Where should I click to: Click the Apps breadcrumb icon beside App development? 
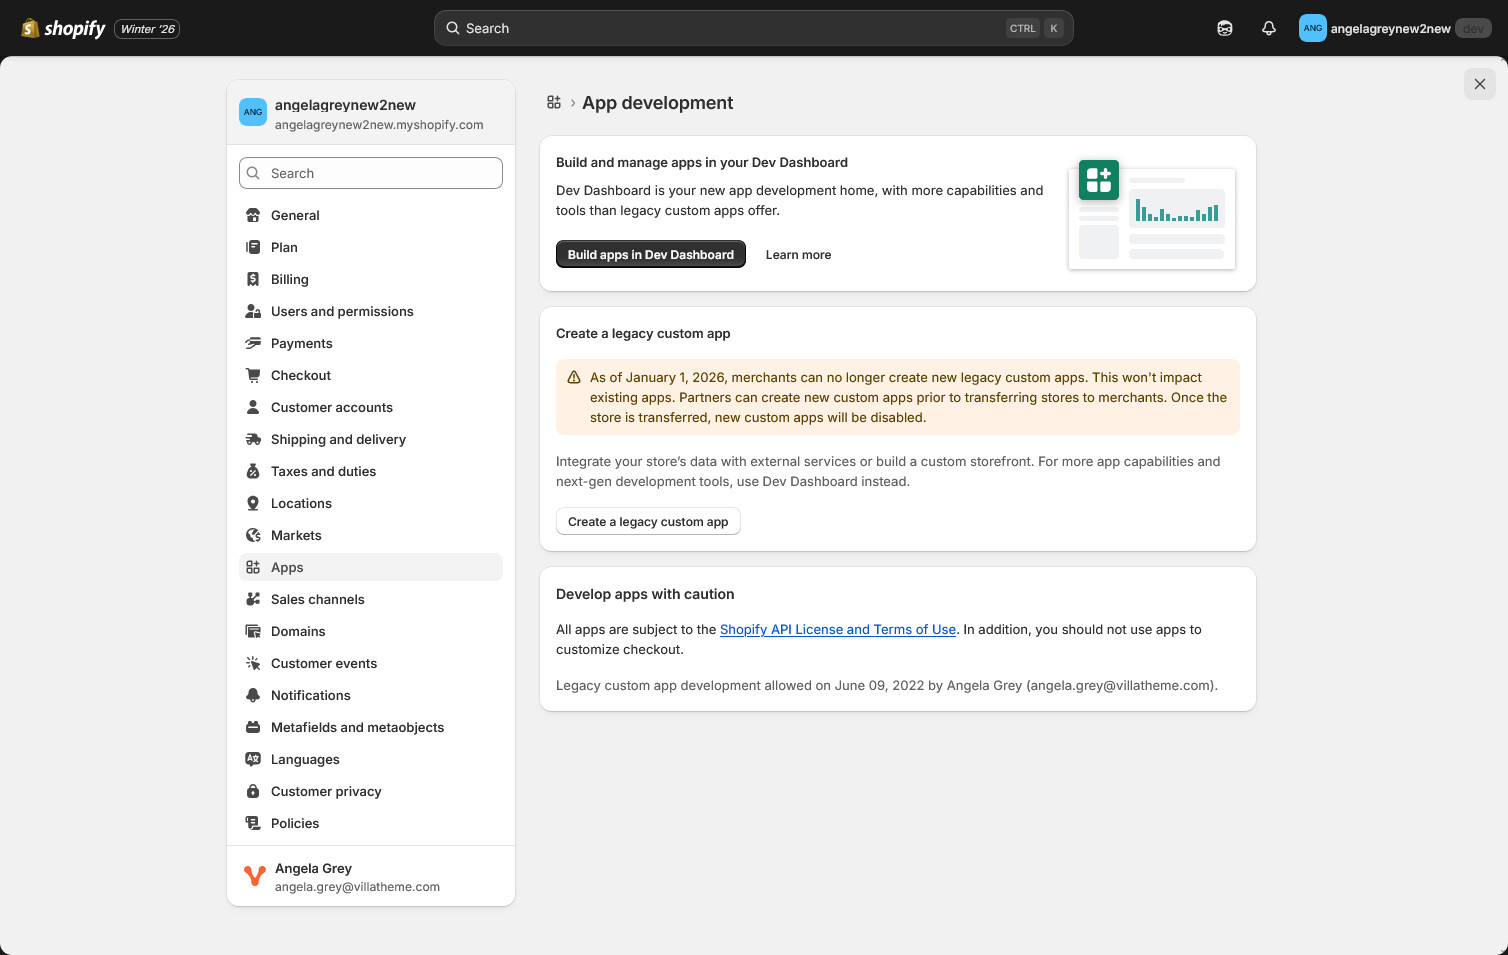(554, 103)
